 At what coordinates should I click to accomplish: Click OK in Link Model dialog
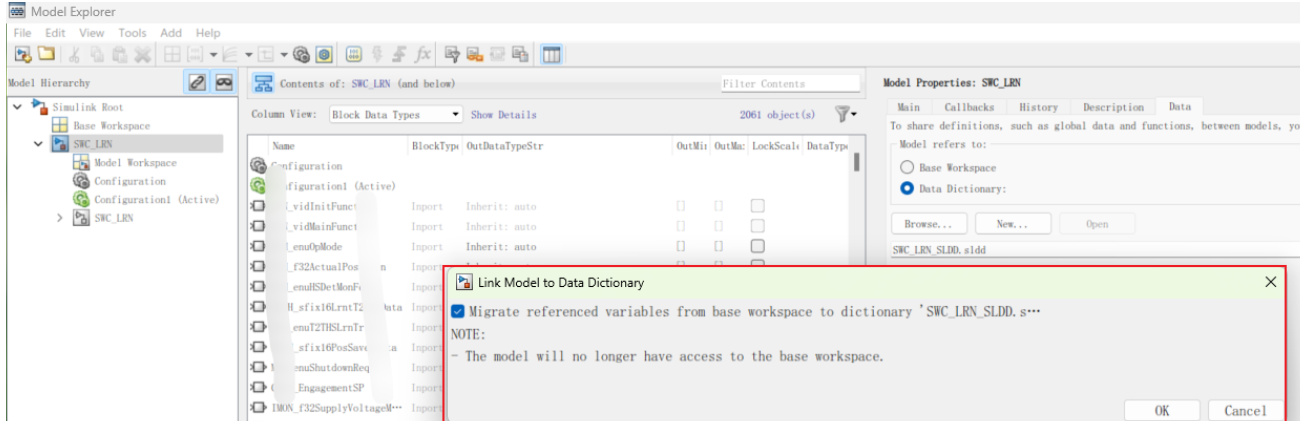coord(1161,410)
